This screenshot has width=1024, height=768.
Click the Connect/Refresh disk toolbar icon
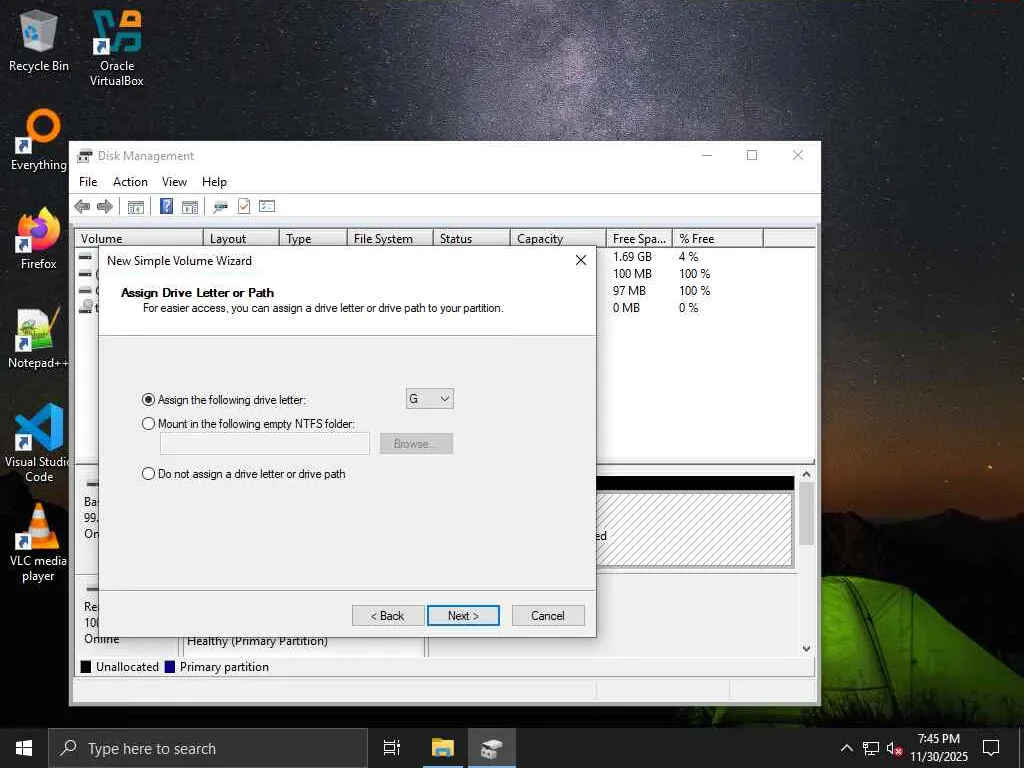[x=221, y=207]
